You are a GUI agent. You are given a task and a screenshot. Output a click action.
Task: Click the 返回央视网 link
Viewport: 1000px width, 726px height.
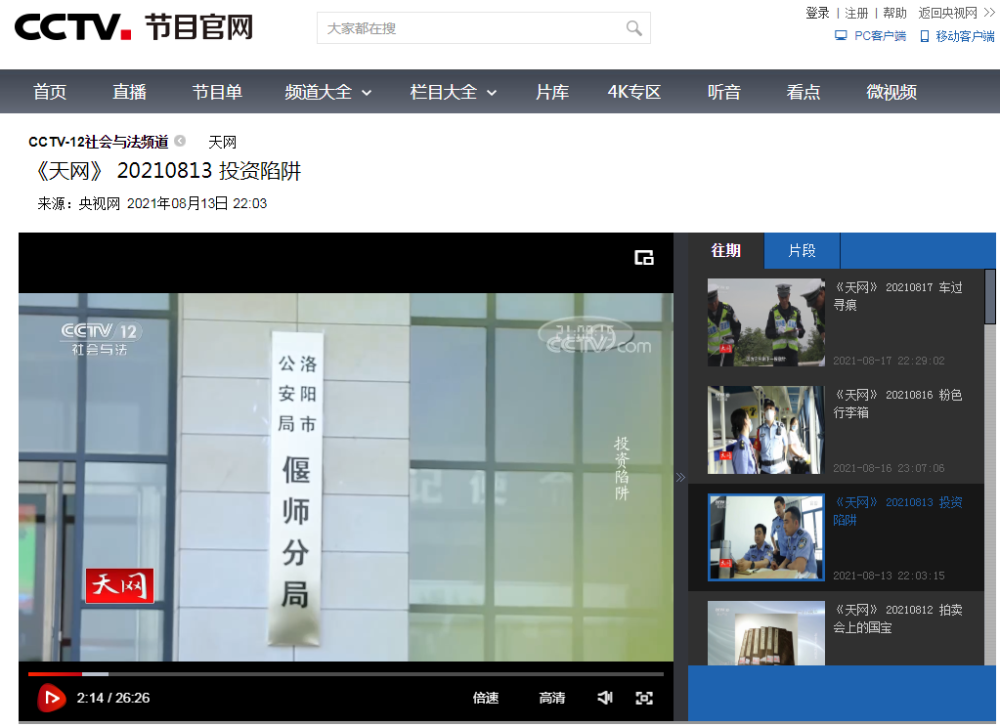tap(948, 13)
